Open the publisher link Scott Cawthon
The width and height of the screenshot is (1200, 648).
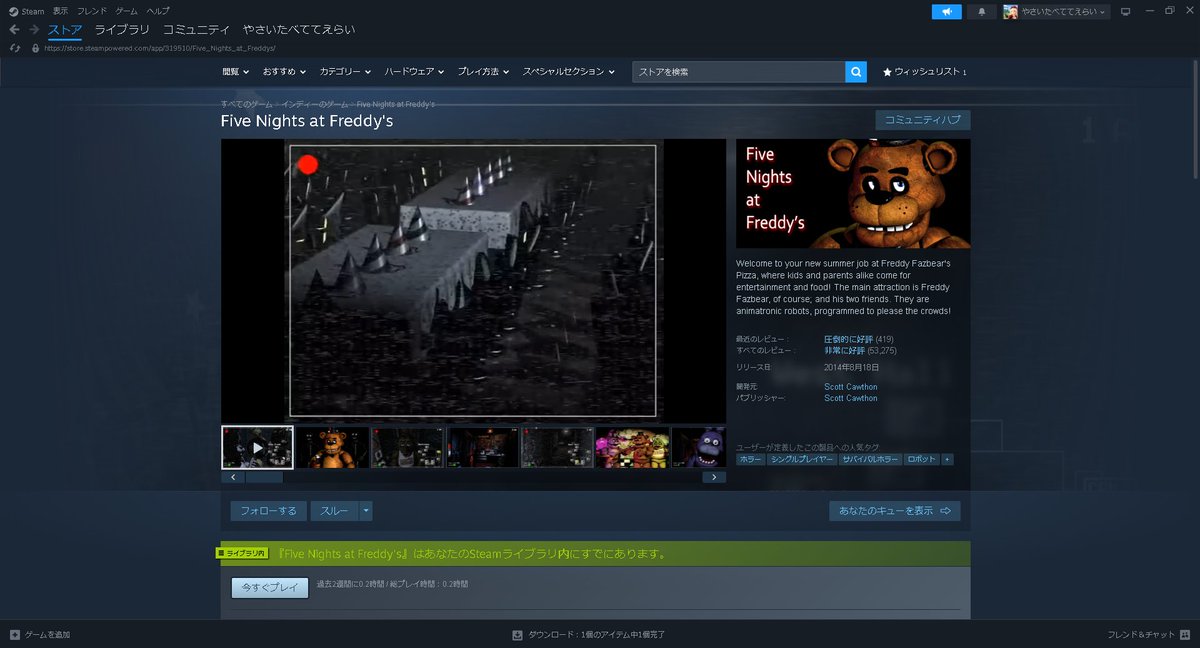click(x=851, y=398)
